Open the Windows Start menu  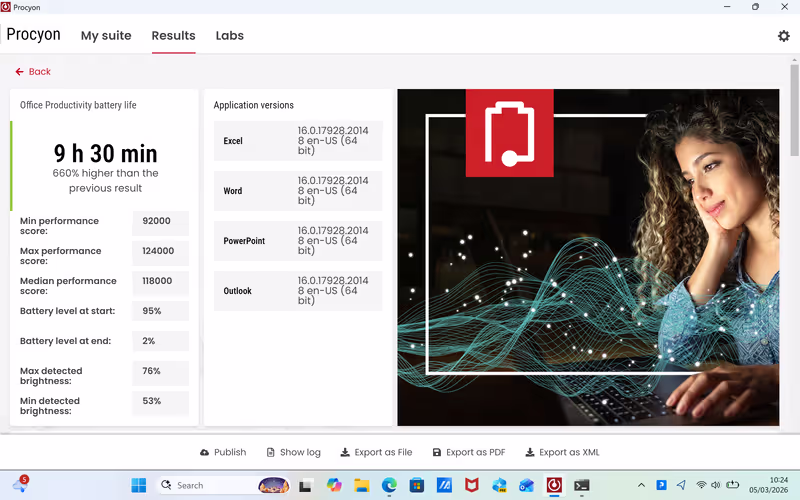(x=139, y=485)
